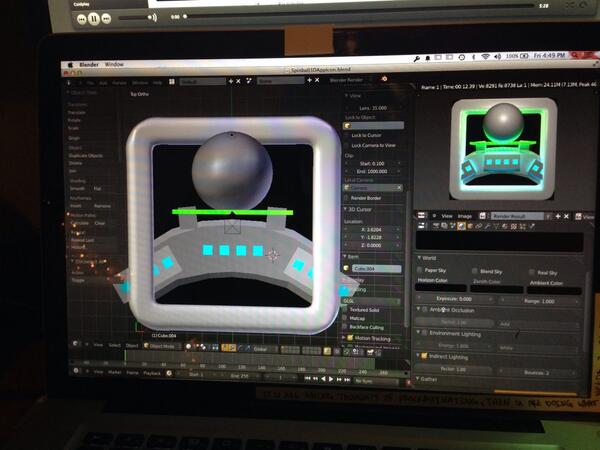Pause playback in the media player window
The width and height of the screenshot is (600, 450).
[x=94, y=18]
